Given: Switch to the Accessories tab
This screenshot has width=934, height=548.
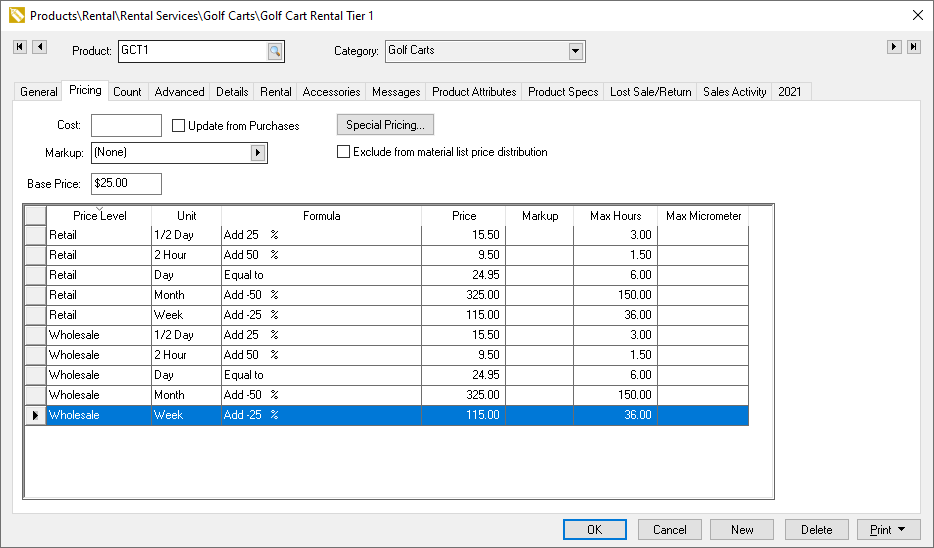Looking at the screenshot, I should pyautogui.click(x=331, y=92).
